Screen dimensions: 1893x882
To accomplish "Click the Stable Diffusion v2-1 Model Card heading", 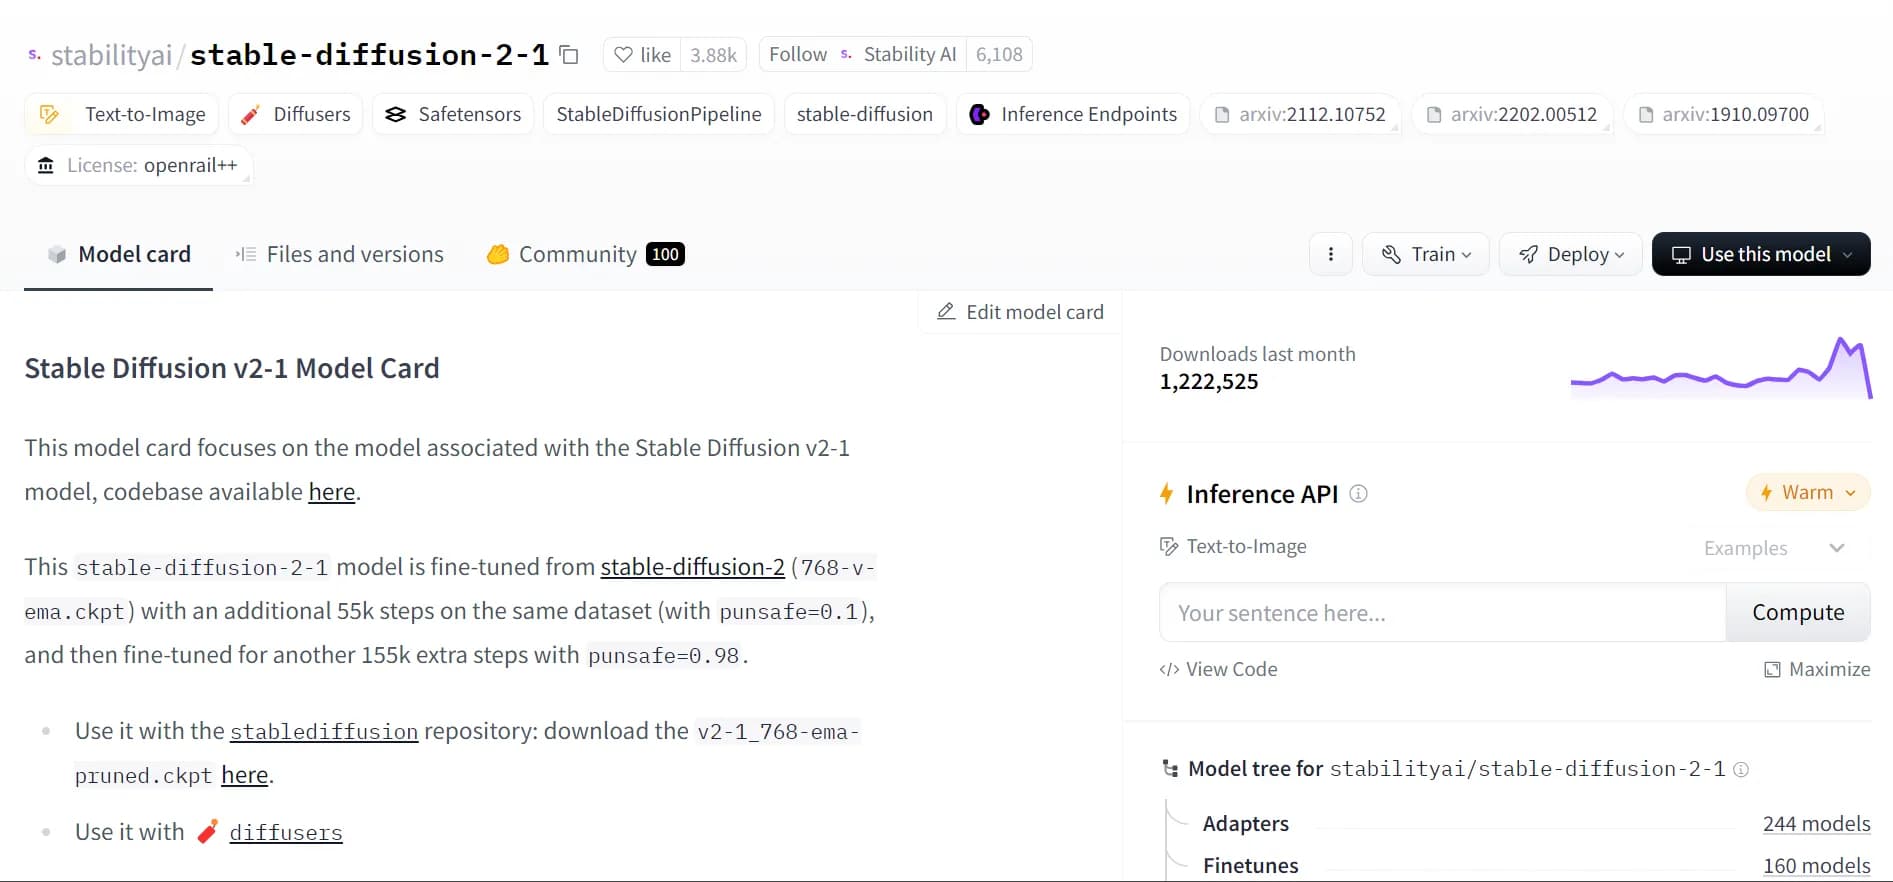I will pos(232,368).
